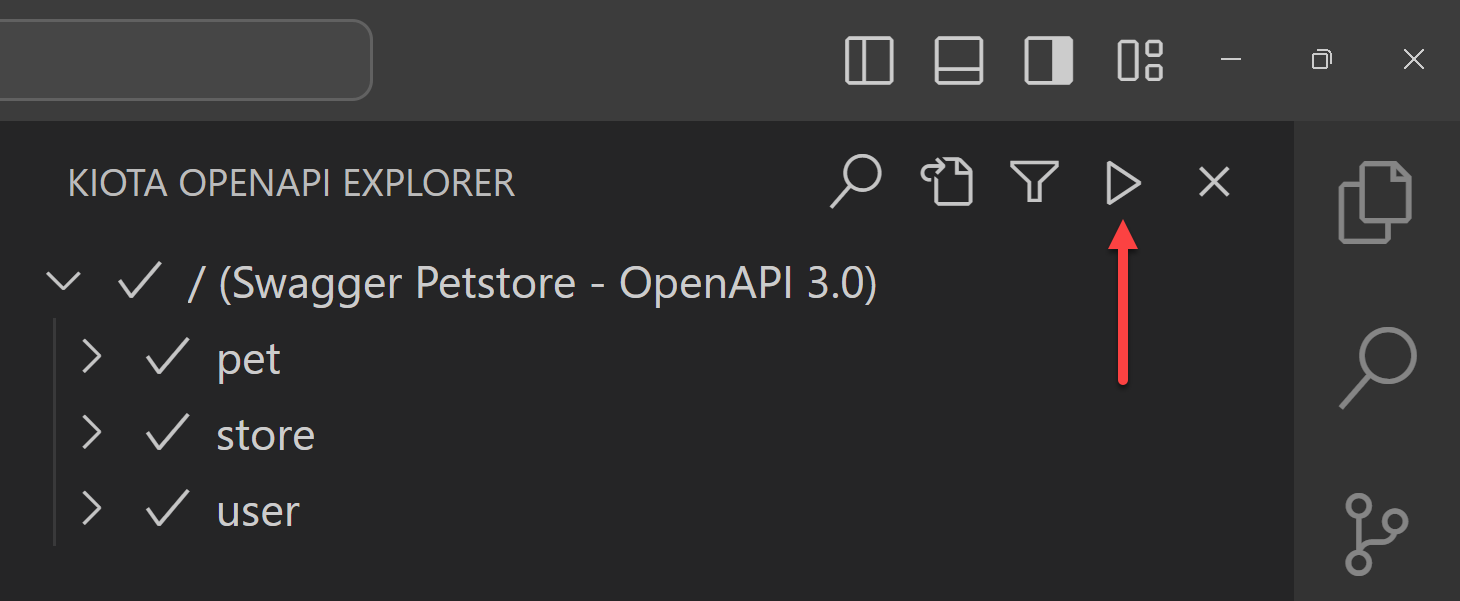Toggle secondary side bar layout
1460x601 pixels.
tap(1049, 61)
